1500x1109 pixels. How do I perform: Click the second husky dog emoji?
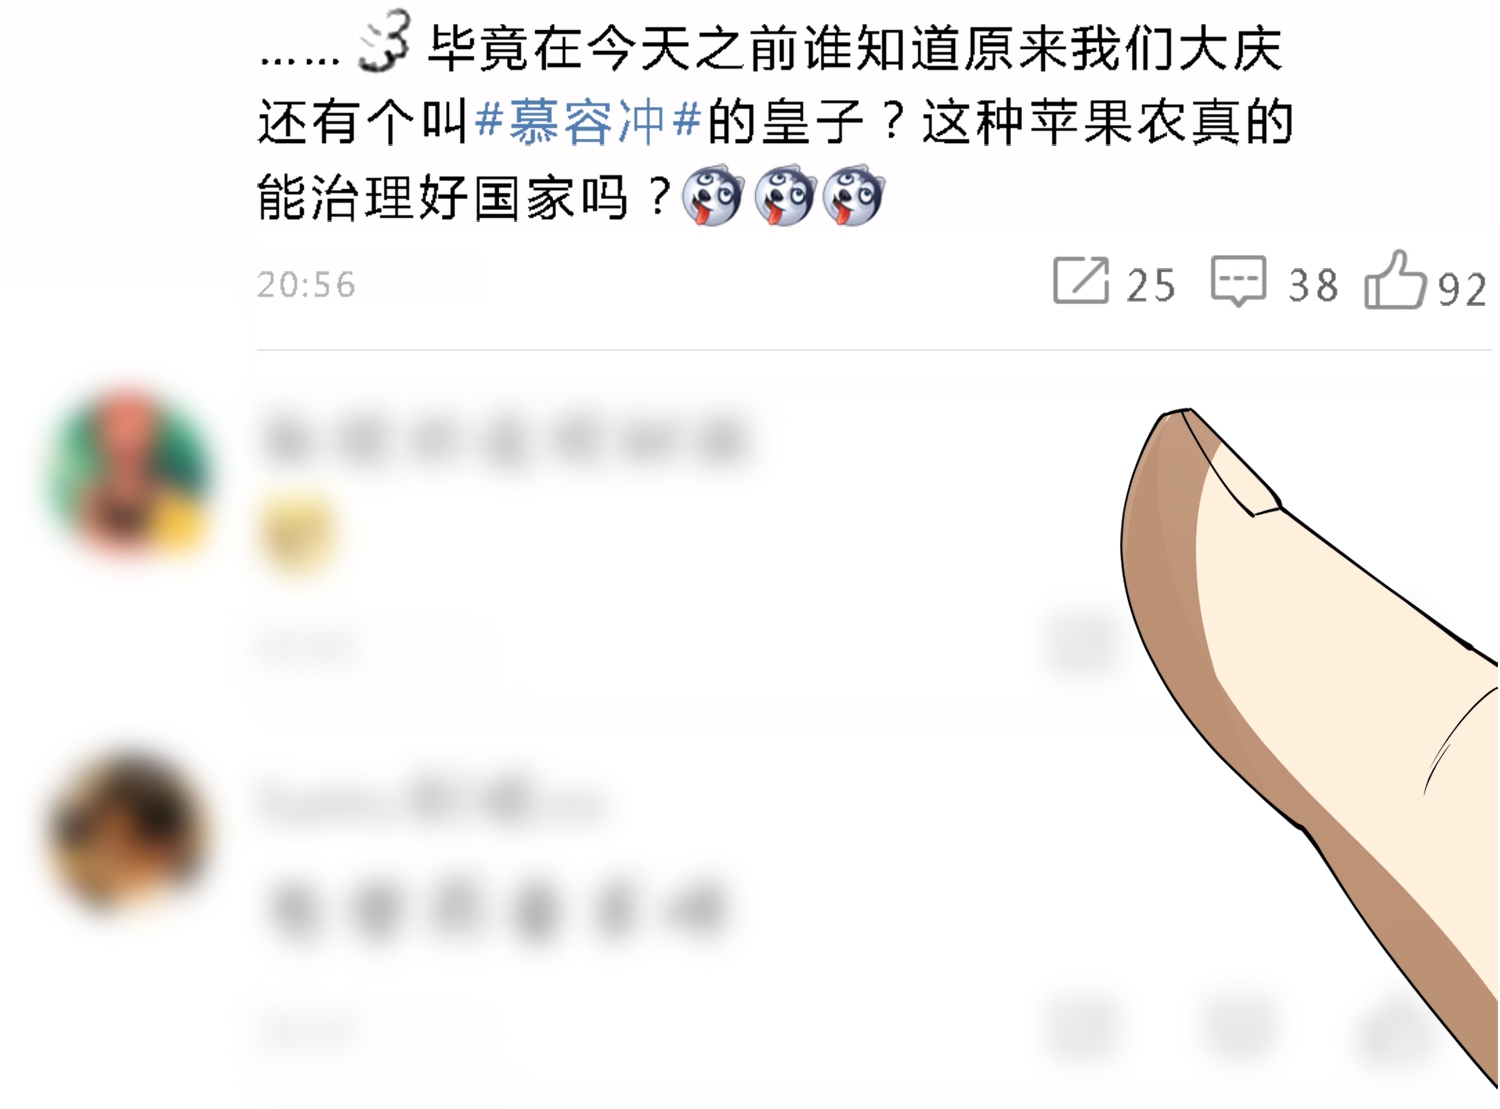tap(785, 195)
